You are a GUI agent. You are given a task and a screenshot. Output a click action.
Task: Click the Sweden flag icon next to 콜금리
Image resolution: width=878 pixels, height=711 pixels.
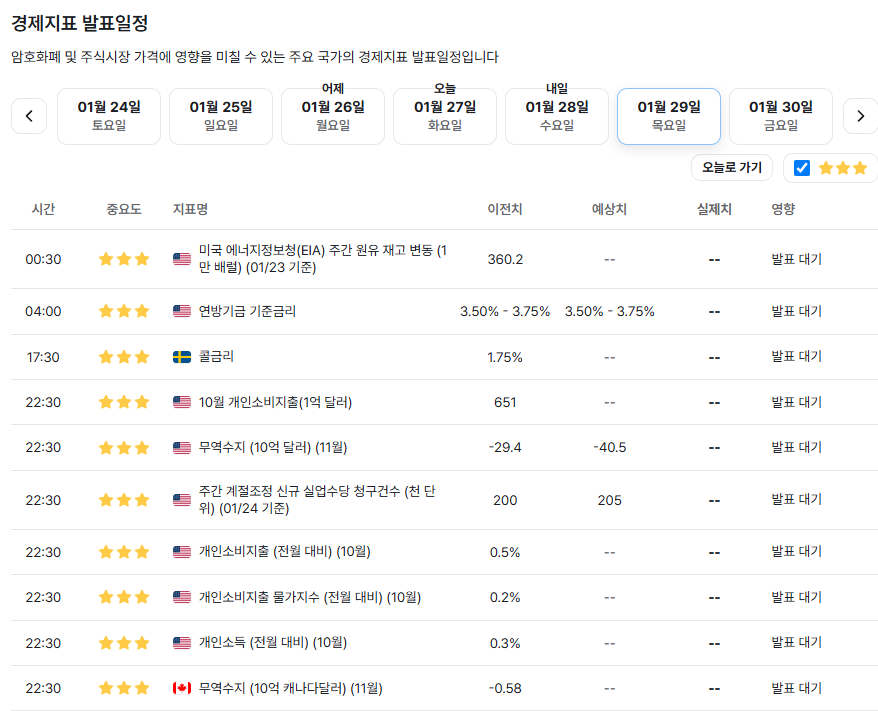[182, 357]
